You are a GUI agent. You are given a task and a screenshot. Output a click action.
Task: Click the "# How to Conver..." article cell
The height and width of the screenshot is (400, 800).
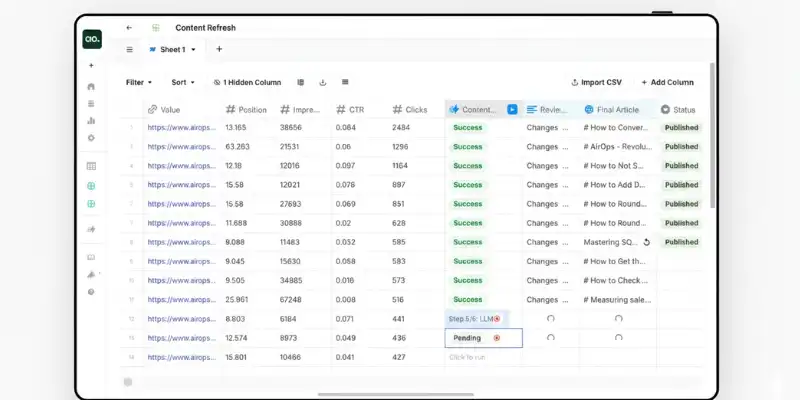[616, 128]
